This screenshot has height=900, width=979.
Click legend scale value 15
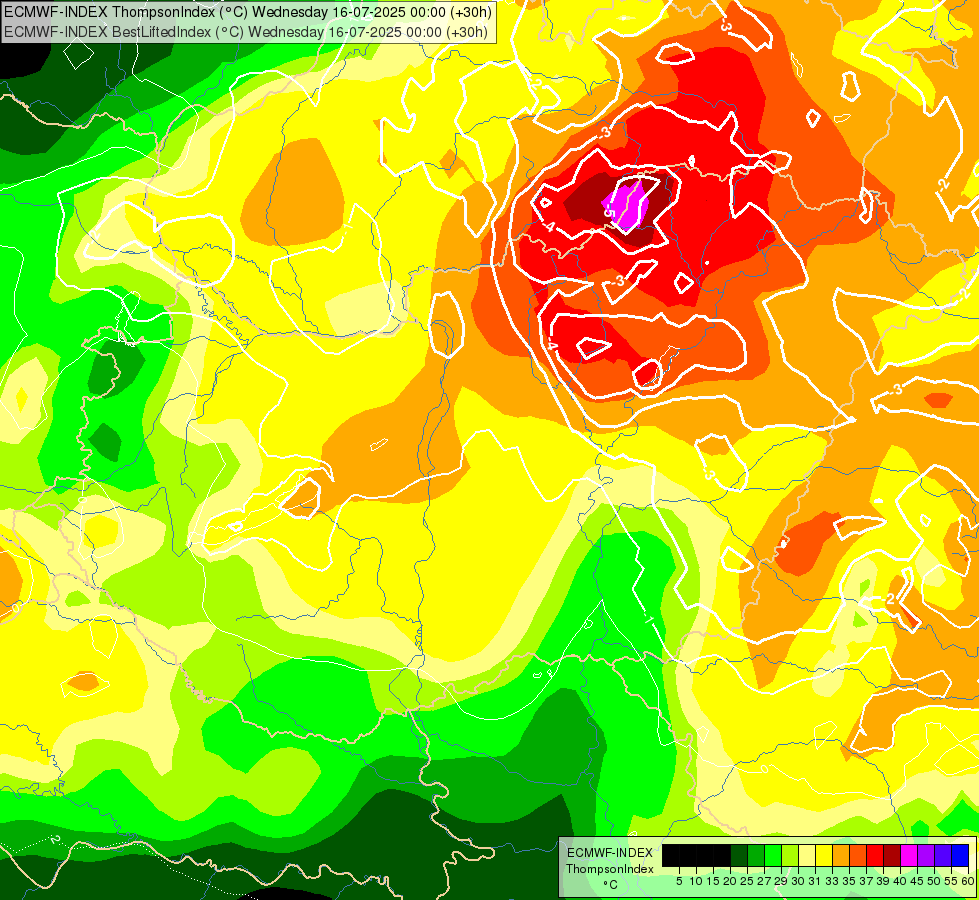713,881
